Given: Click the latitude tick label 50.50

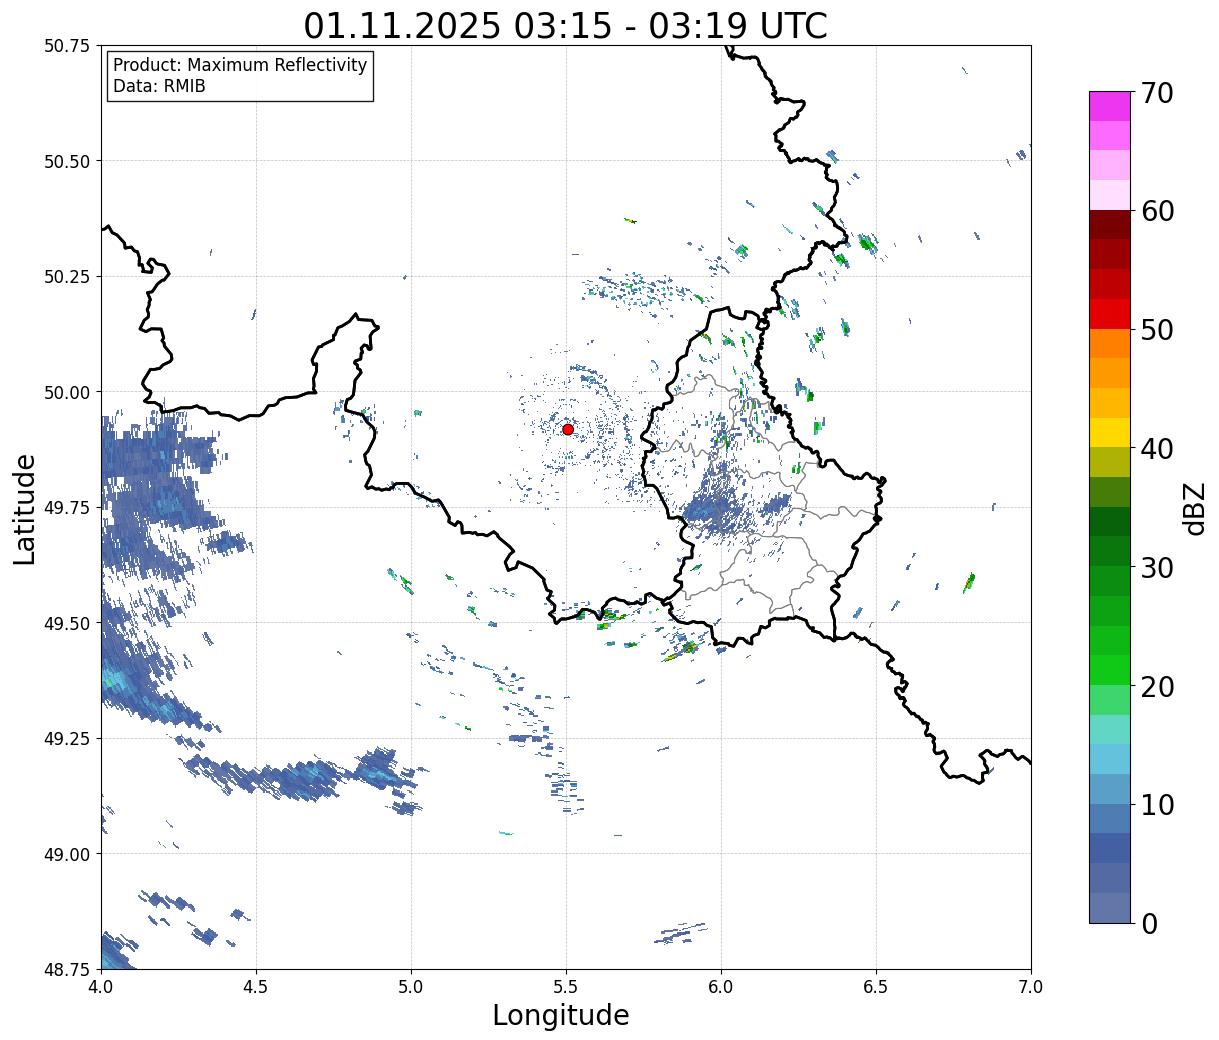Looking at the screenshot, I should [67, 161].
